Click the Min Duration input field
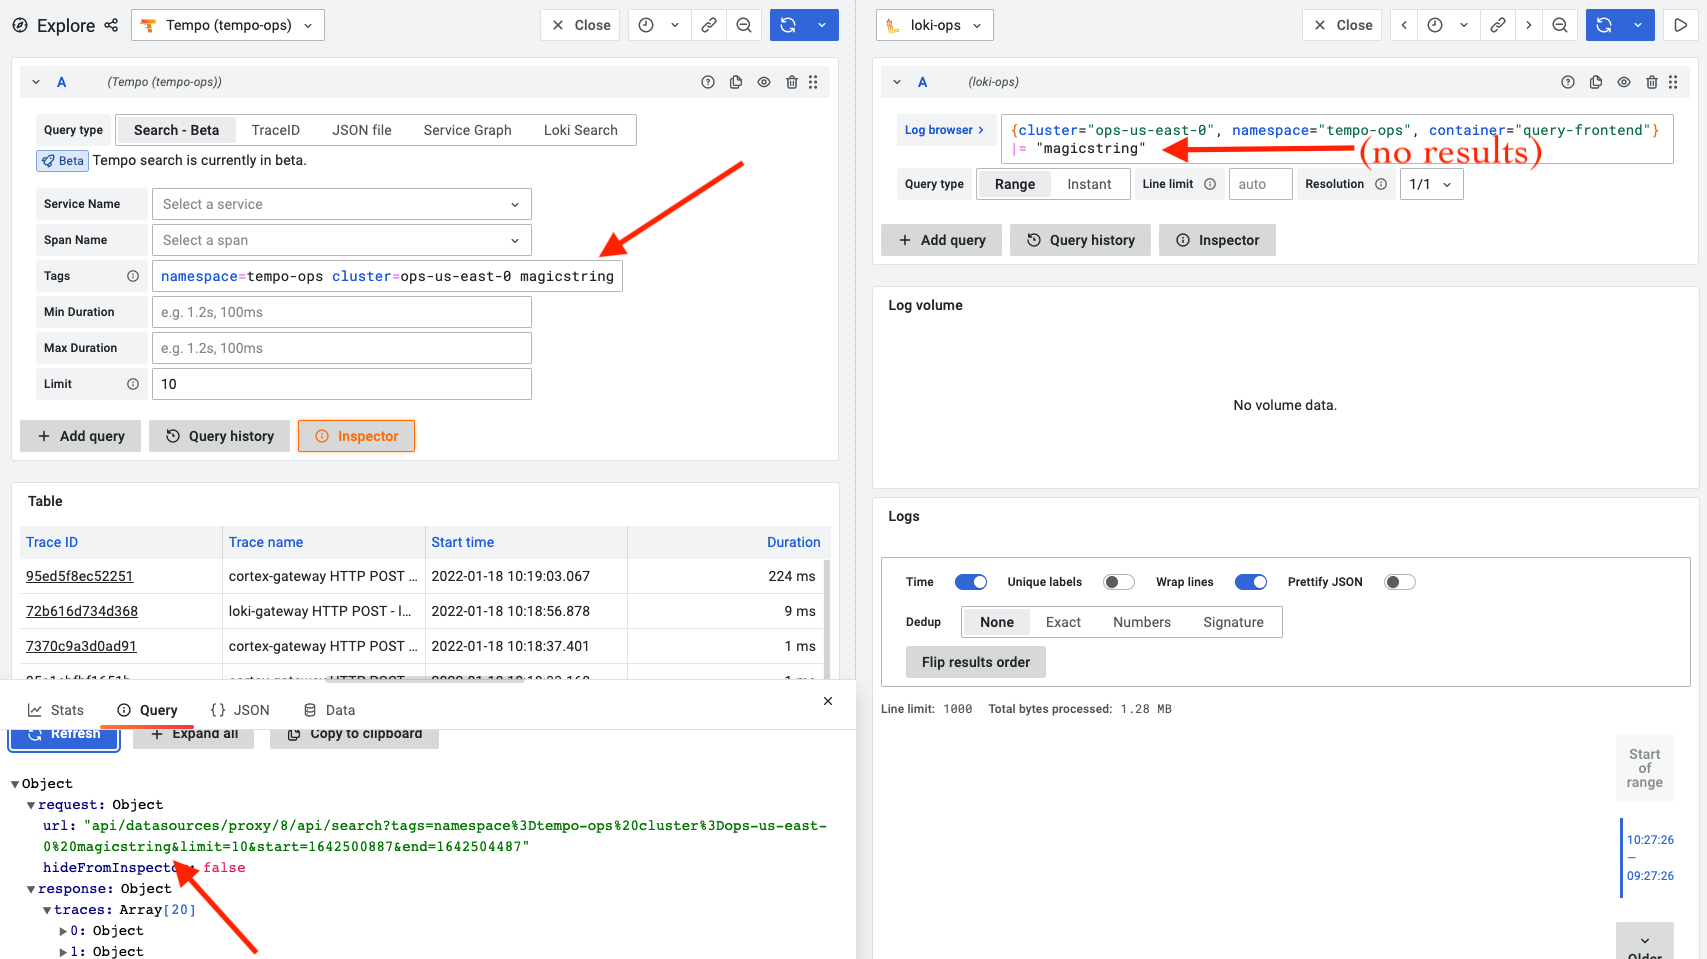The image size is (1707, 959). click(x=341, y=311)
